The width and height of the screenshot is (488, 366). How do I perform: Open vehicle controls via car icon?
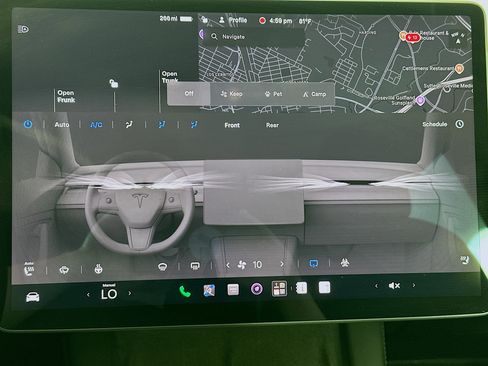click(33, 296)
